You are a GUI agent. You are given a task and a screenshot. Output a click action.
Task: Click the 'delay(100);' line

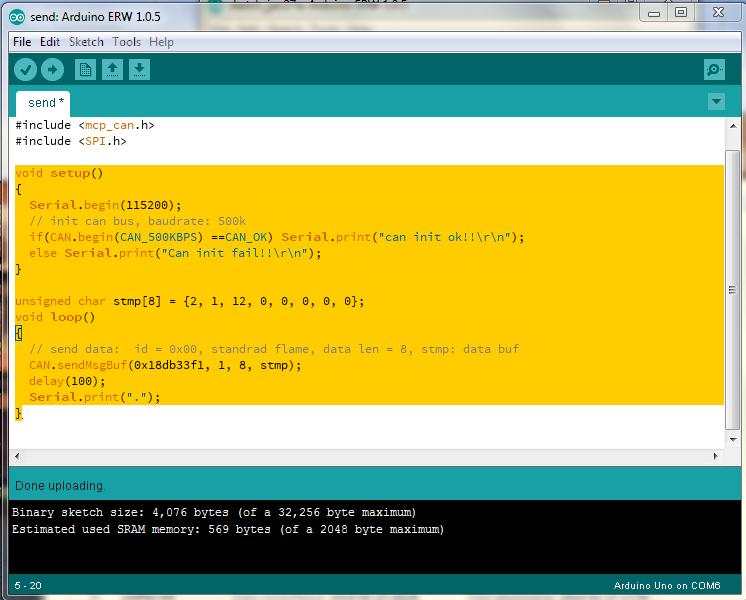coord(67,381)
